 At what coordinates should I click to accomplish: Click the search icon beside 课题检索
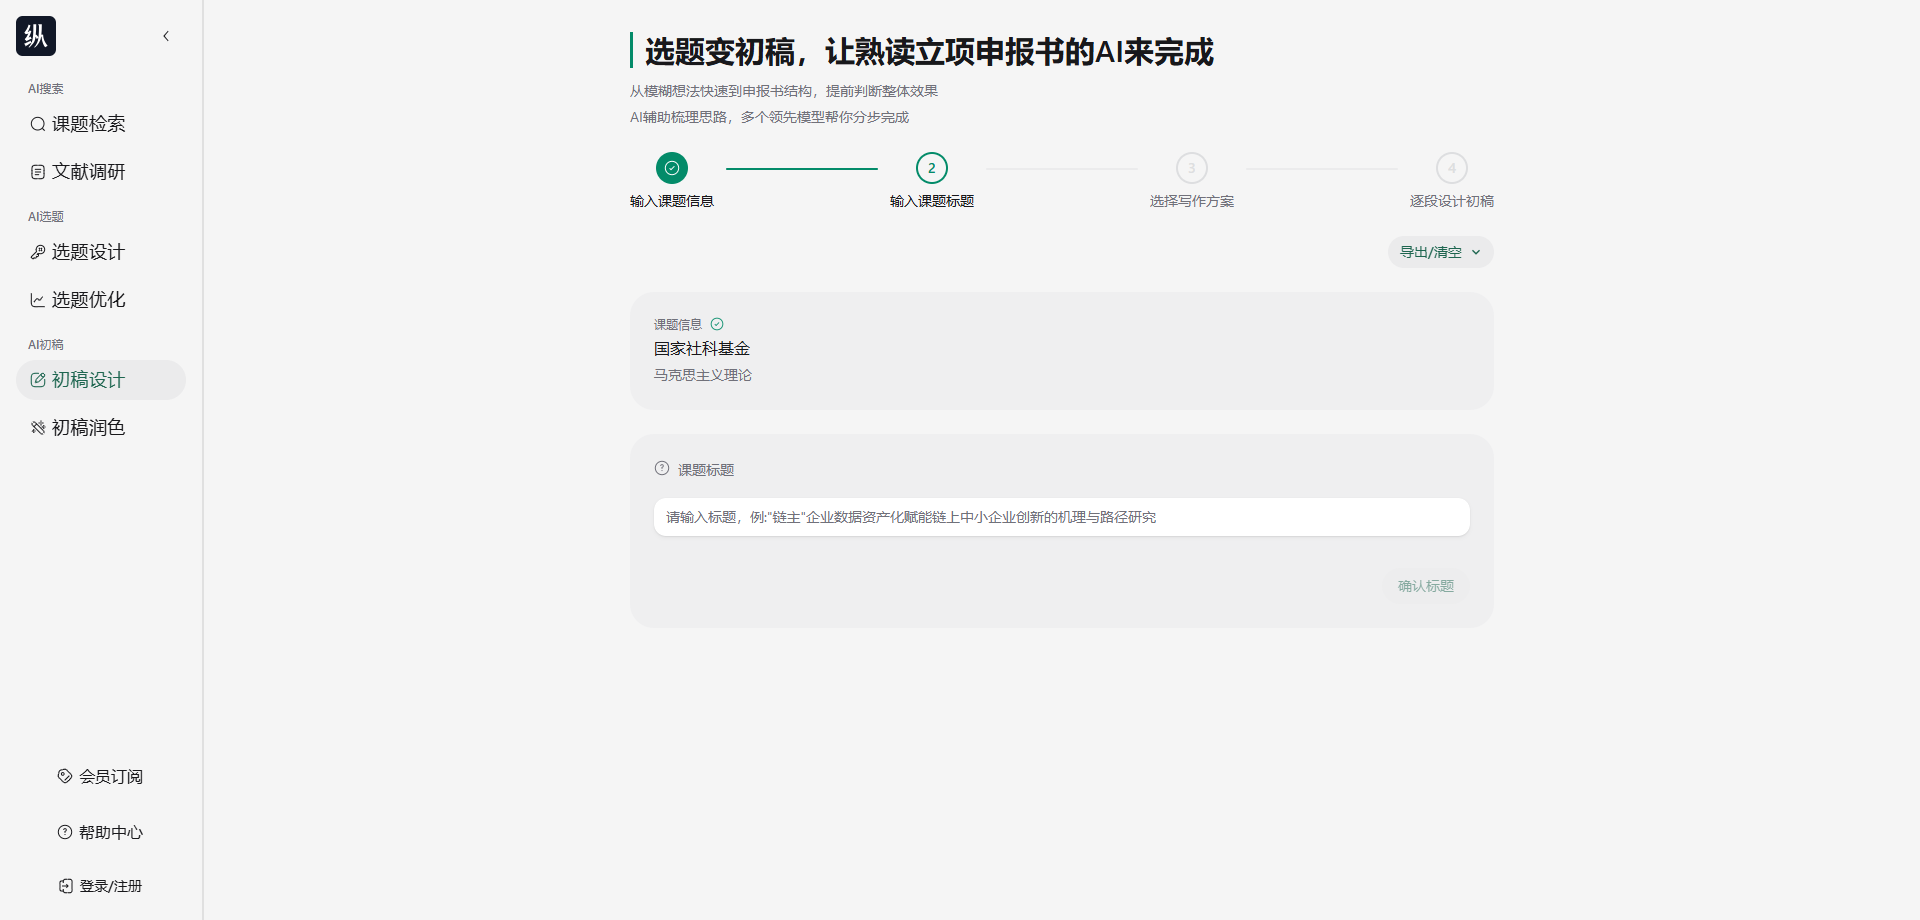coord(38,124)
